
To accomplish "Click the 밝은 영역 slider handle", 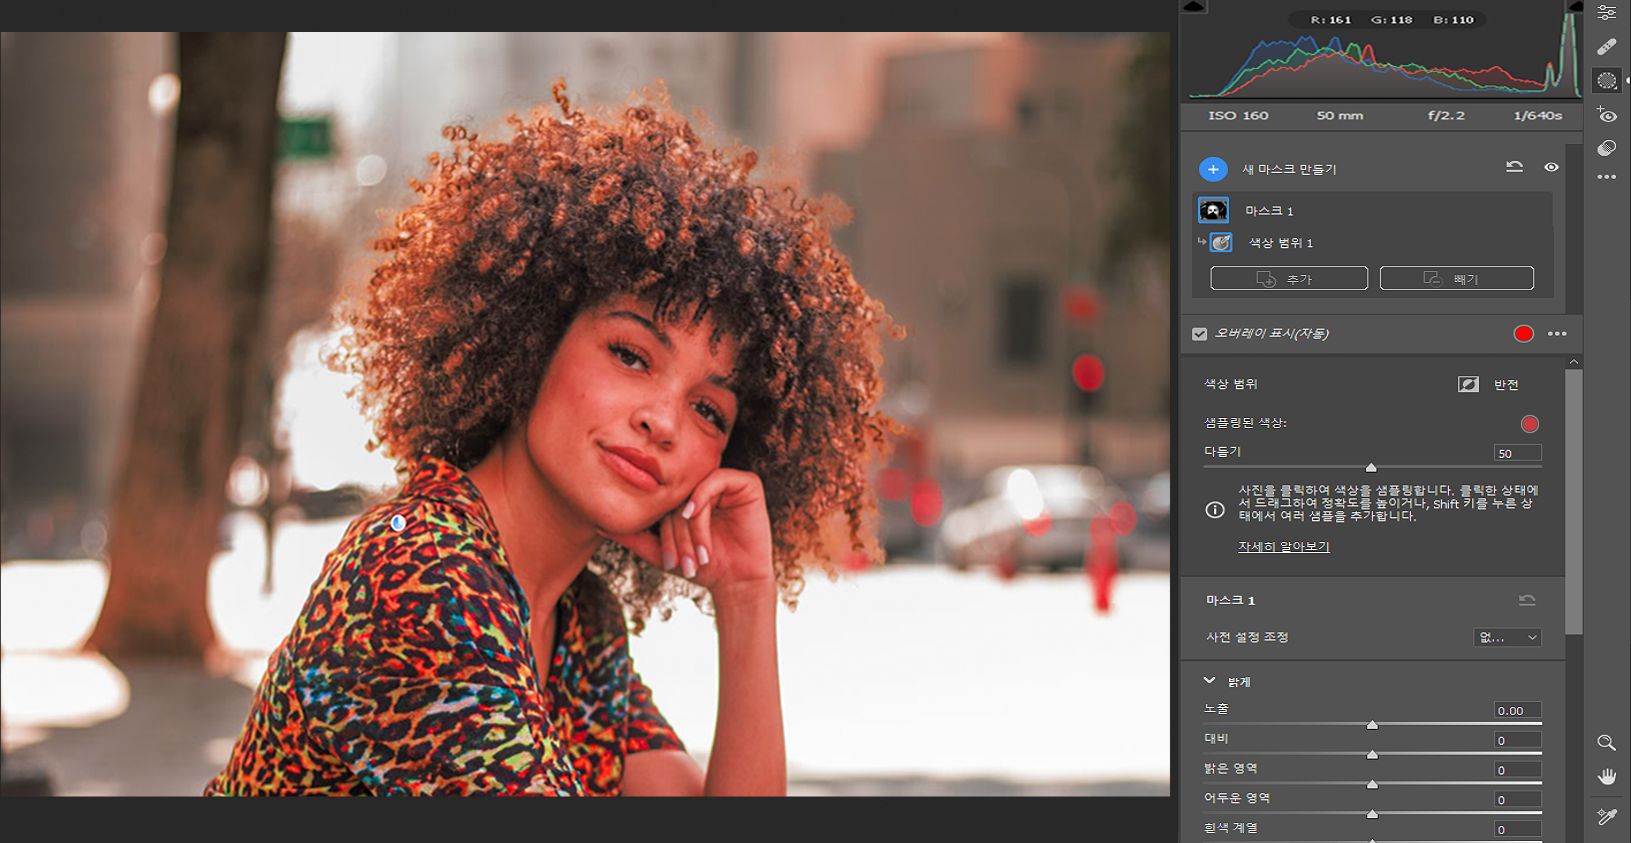I will coord(1372,784).
